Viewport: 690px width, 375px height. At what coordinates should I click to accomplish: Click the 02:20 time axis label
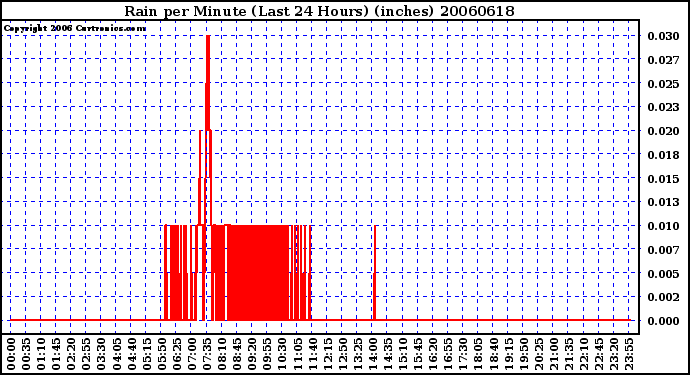pyautogui.click(x=71, y=354)
